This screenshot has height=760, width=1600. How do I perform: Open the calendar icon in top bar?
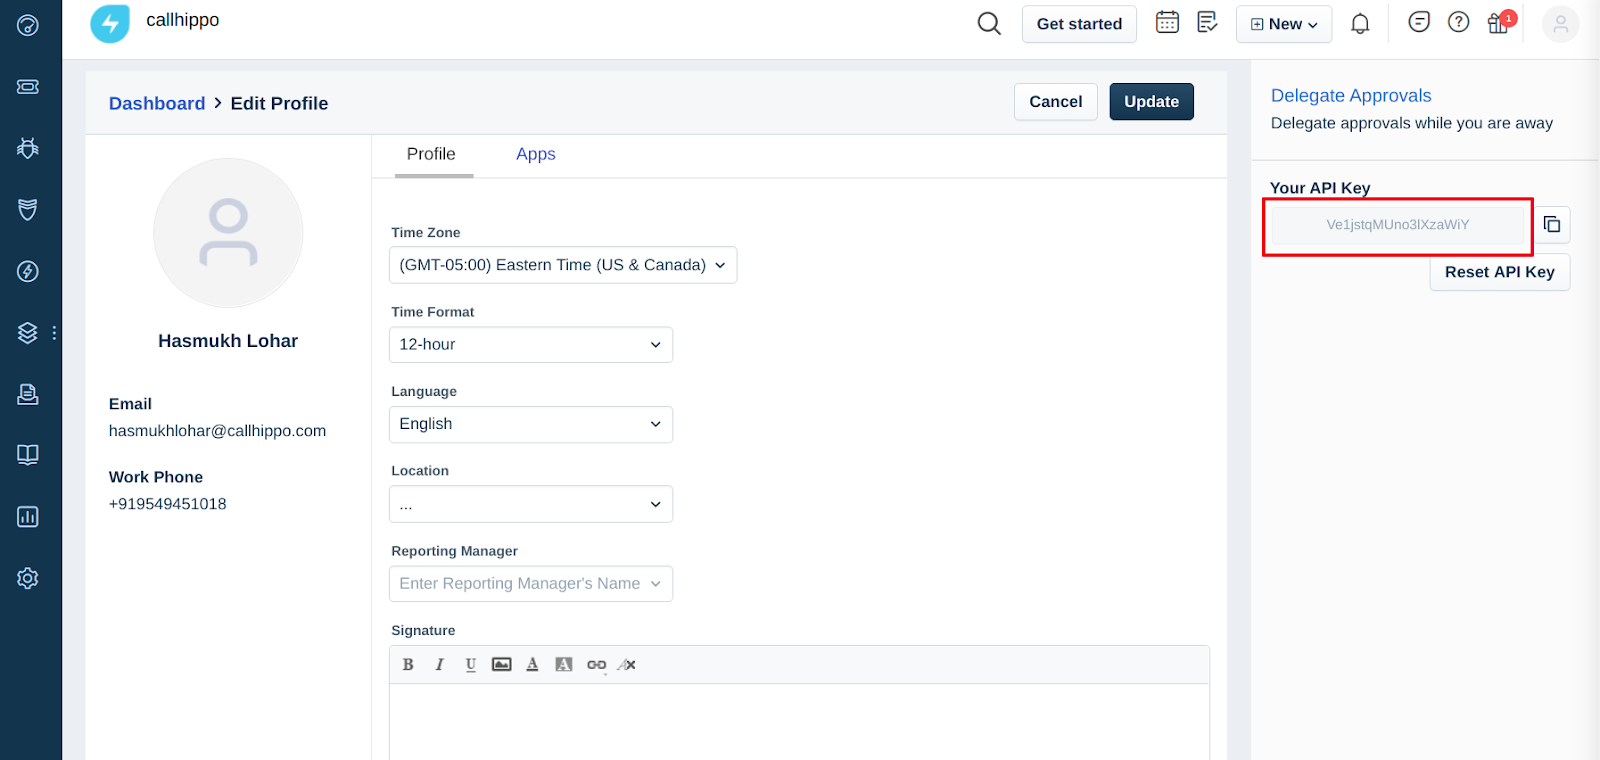[x=1167, y=22]
